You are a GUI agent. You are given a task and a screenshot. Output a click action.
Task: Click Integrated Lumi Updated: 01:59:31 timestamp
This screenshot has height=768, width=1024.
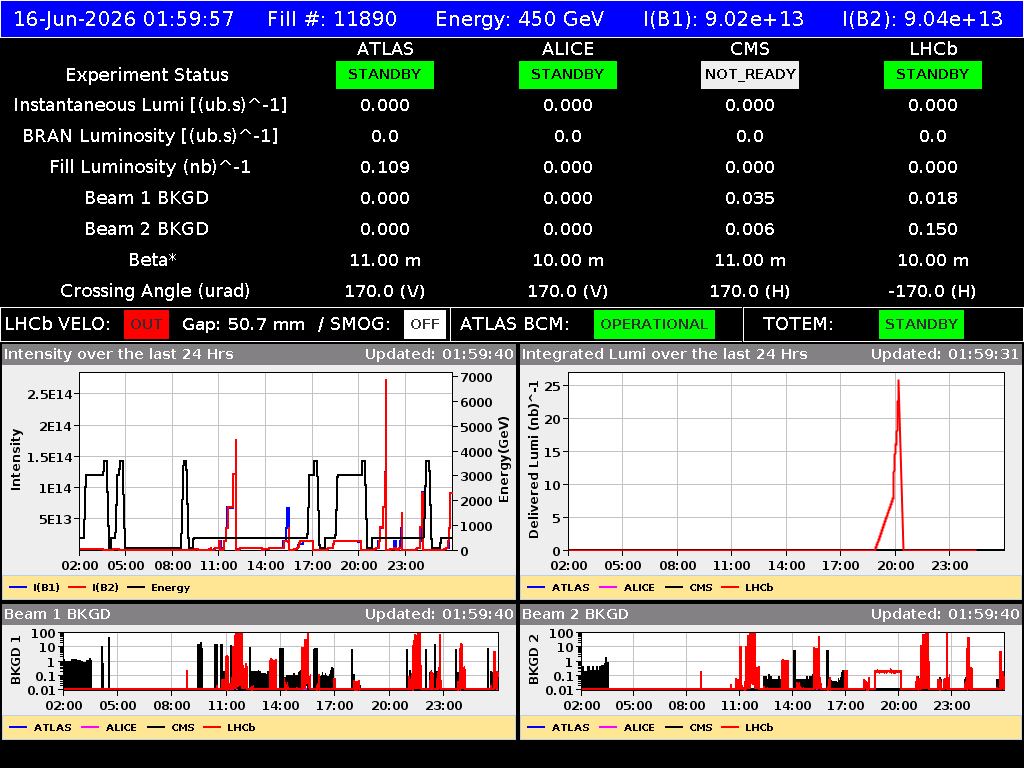[x=945, y=355]
